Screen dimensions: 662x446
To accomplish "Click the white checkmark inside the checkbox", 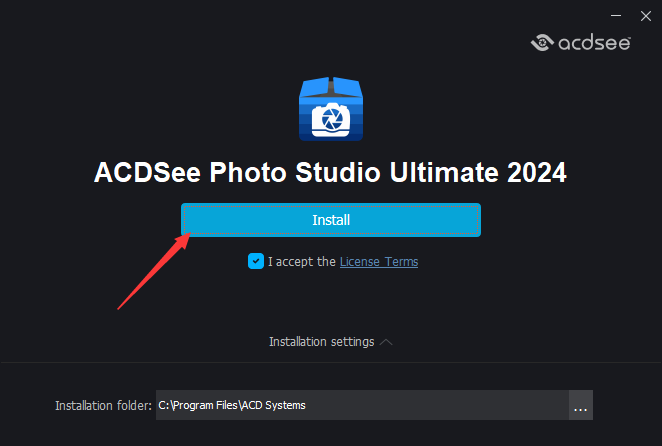I will [256, 261].
